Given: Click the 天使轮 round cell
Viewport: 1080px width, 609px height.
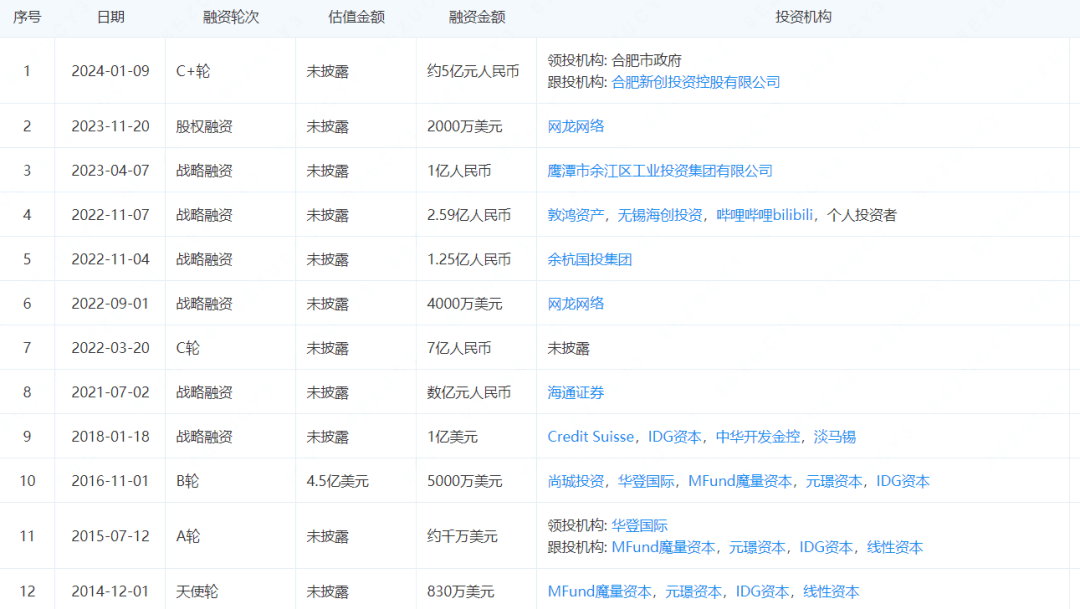Looking at the screenshot, I should coord(198,591).
